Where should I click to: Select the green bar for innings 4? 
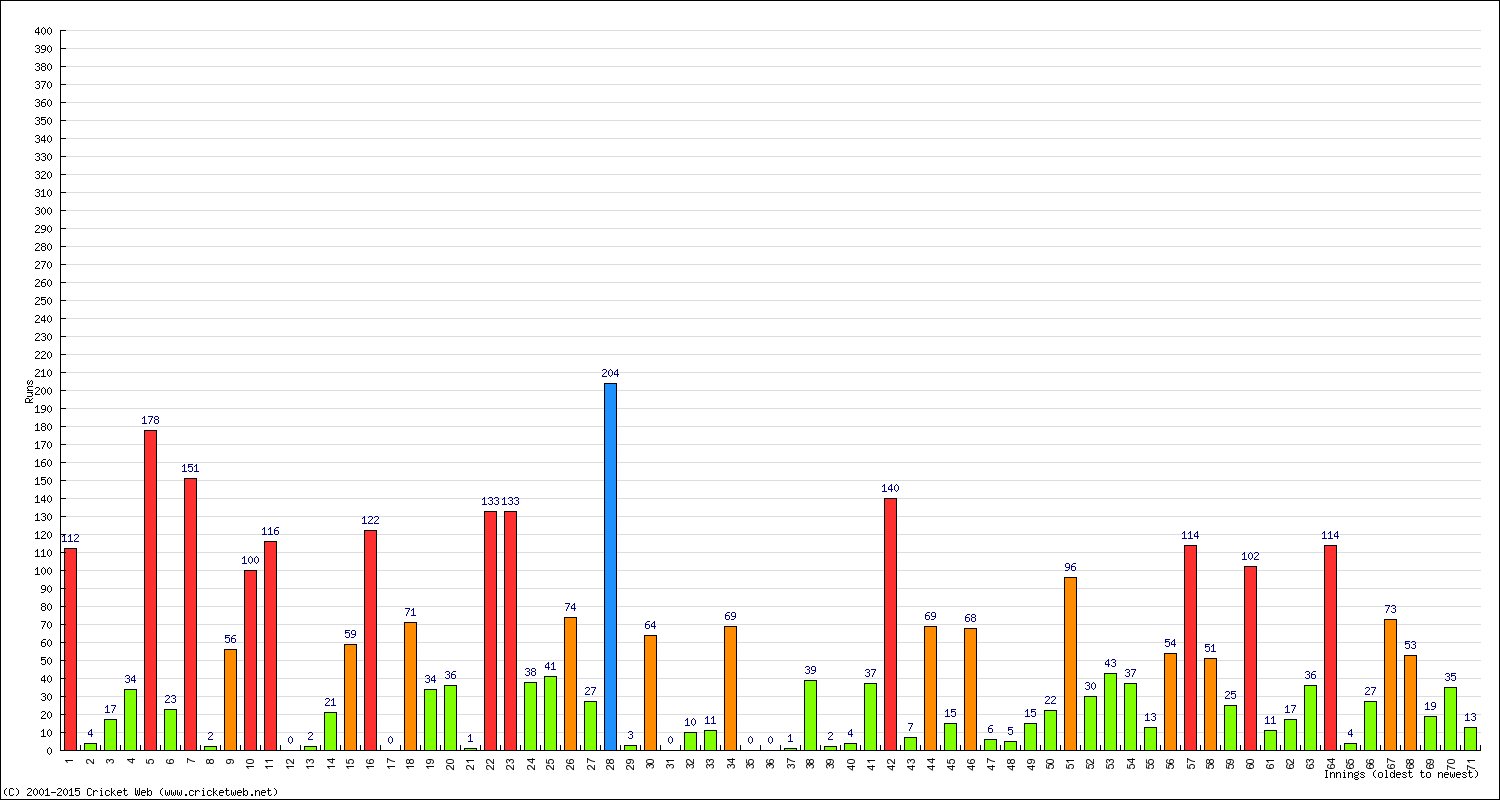(x=130, y=719)
